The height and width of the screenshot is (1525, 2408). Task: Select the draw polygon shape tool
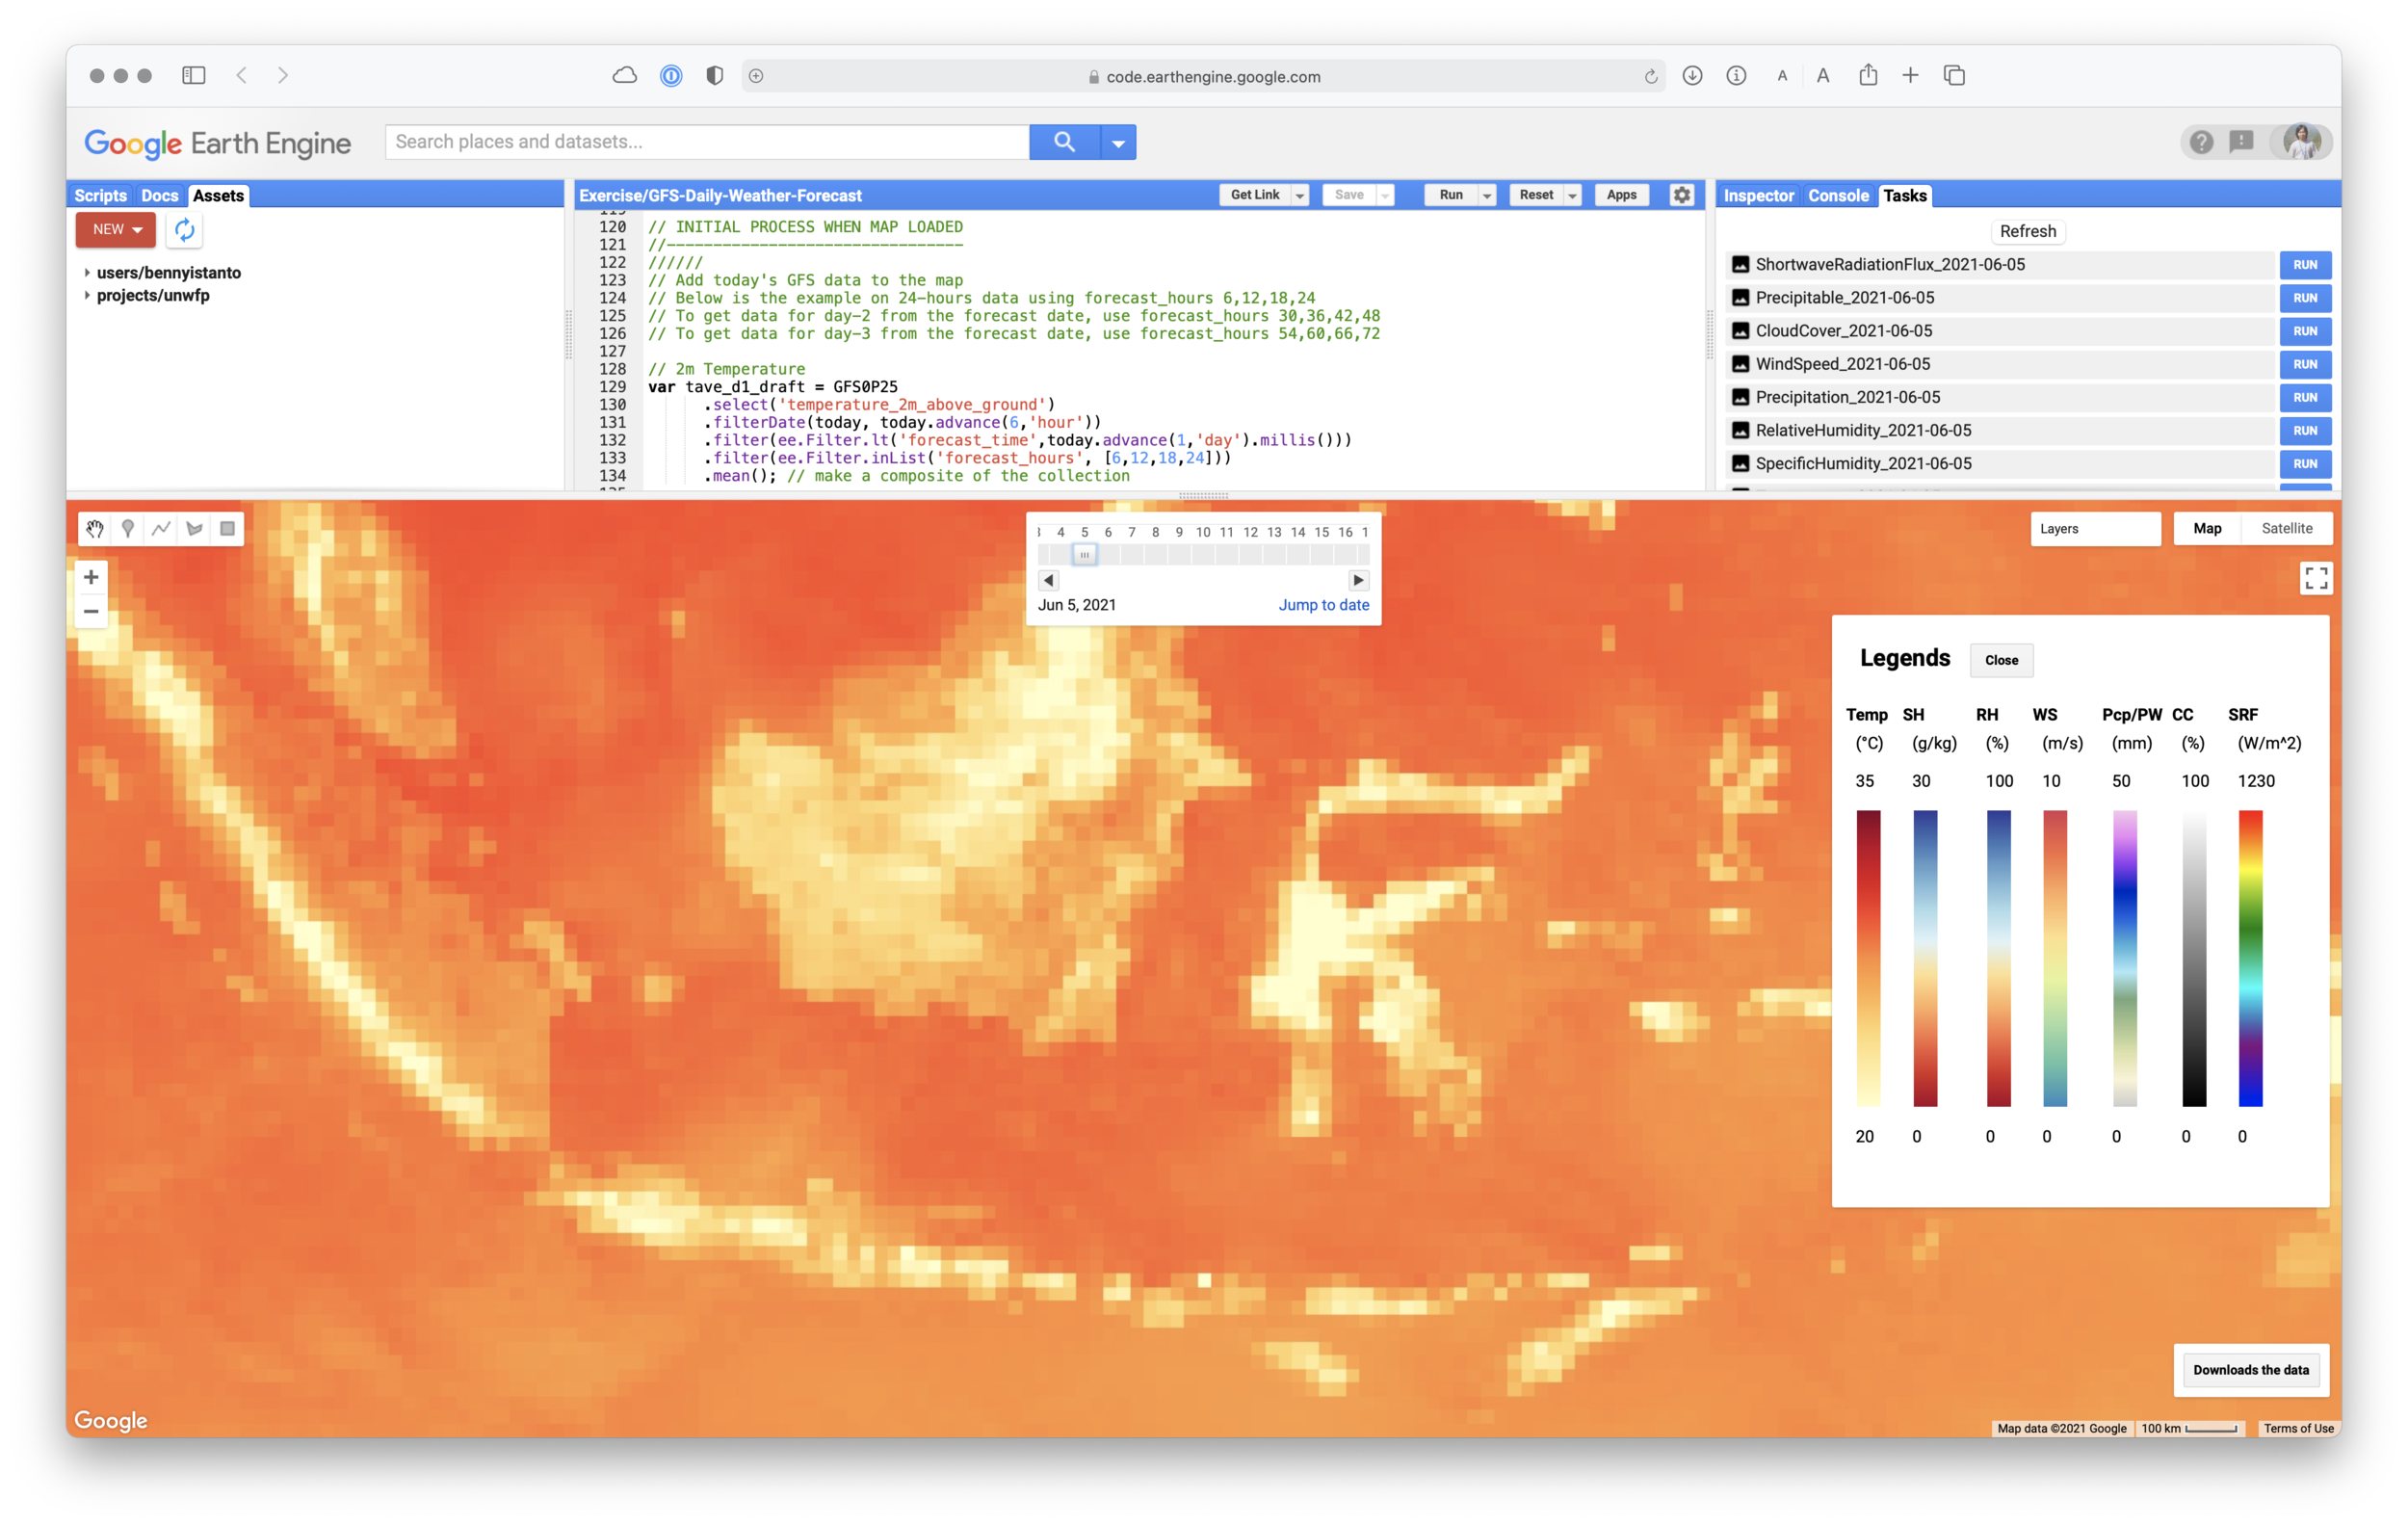tap(195, 529)
